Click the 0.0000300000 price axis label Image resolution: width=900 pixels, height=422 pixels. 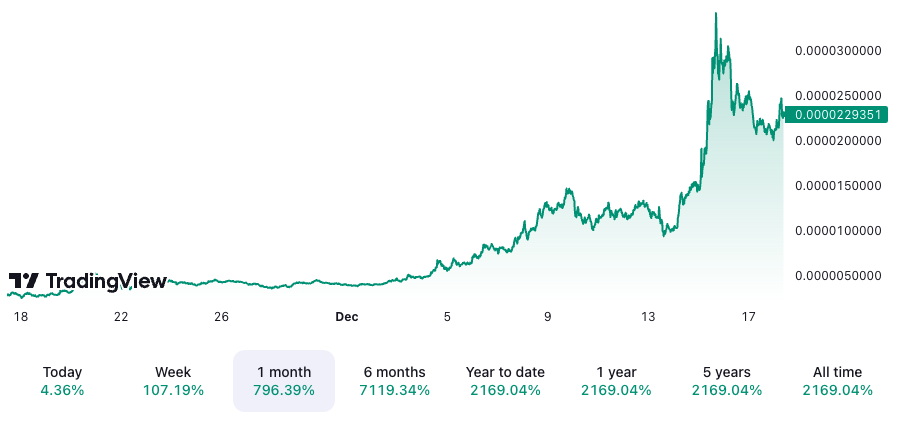tap(837, 50)
